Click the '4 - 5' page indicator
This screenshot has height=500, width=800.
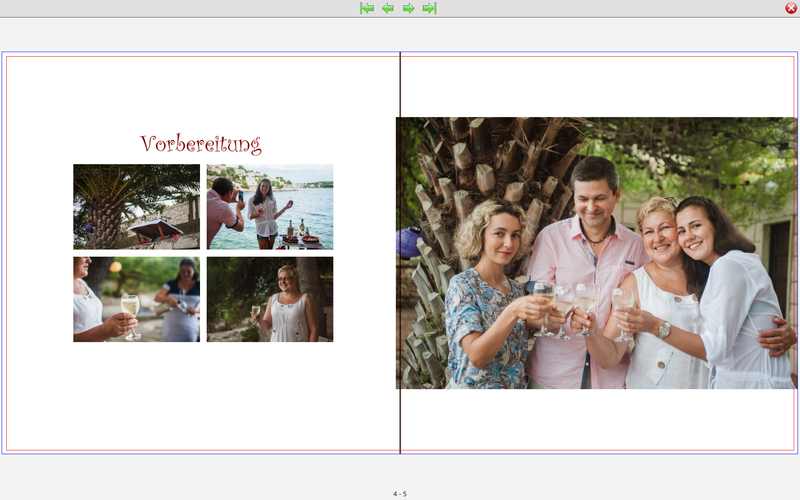pos(400,494)
